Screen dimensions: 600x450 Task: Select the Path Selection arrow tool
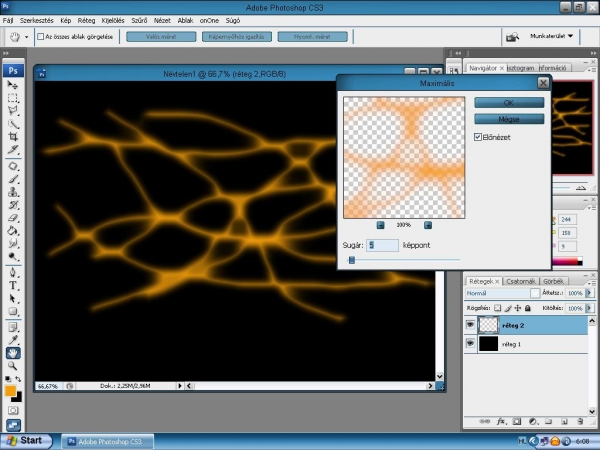tap(13, 299)
